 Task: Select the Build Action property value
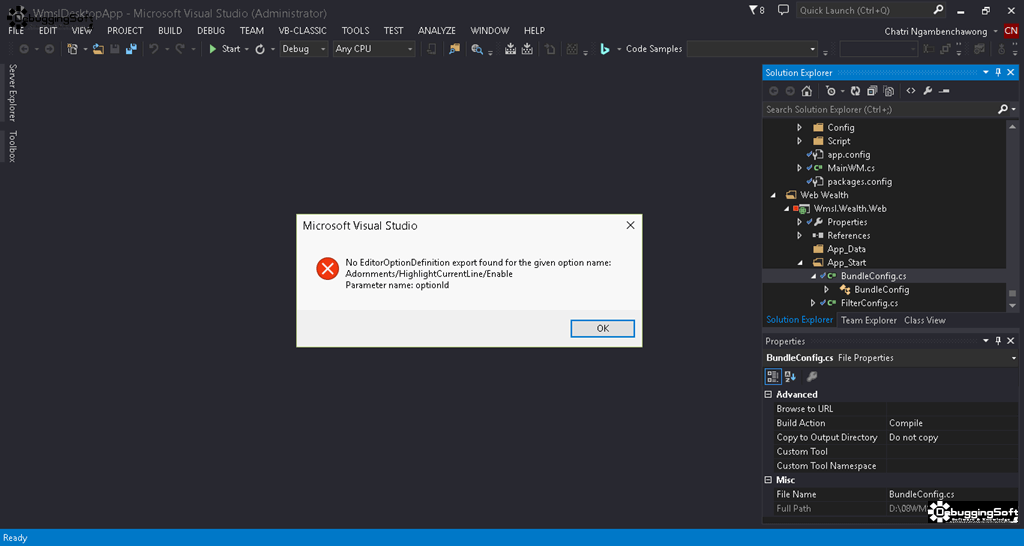(x=950, y=423)
